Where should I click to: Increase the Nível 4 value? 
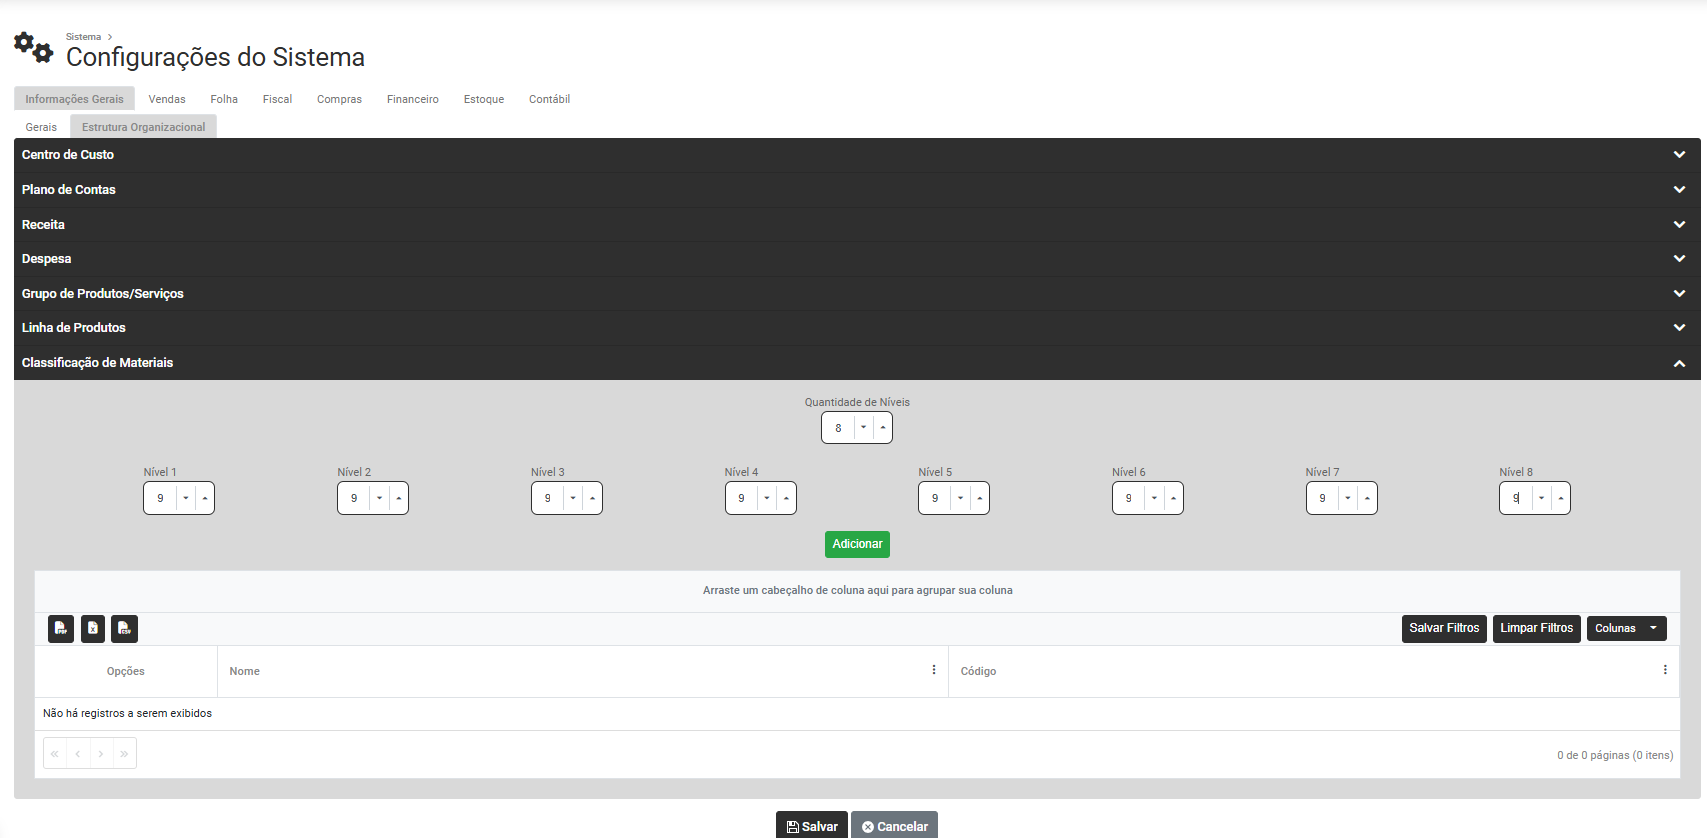[786, 498]
